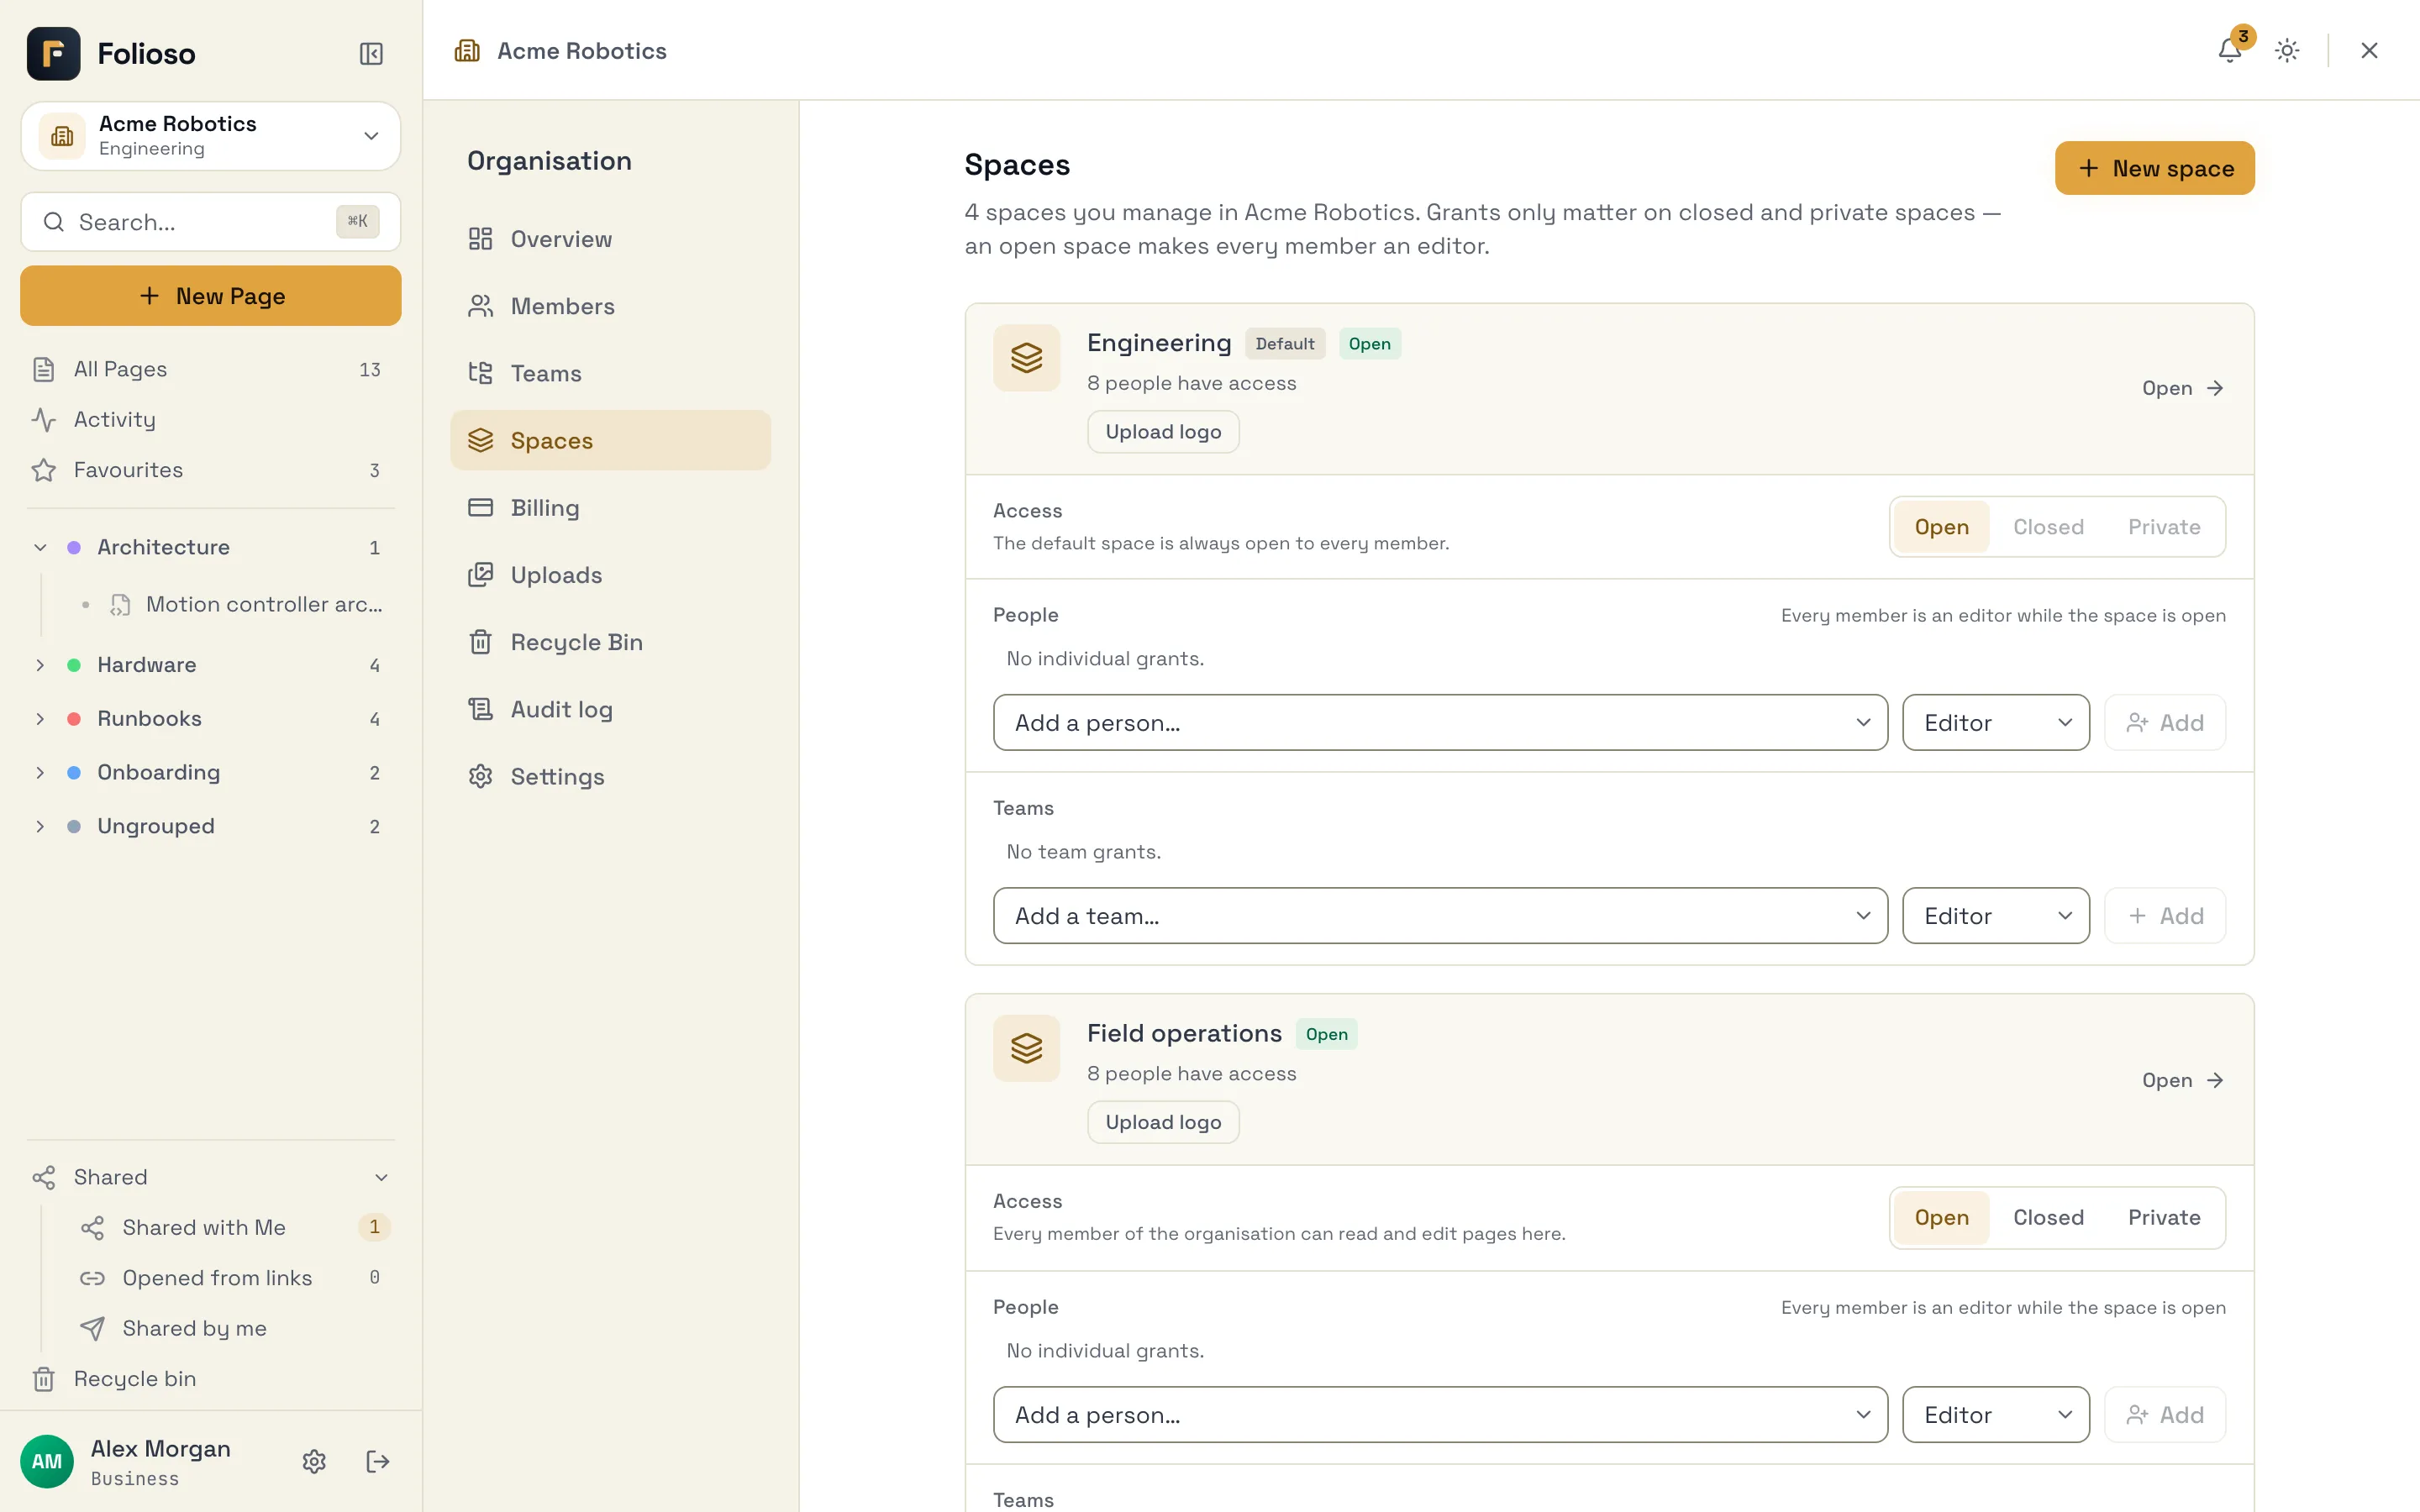Click the Folioso logo icon
Screen dimensions: 2420x1512
click(x=53, y=53)
